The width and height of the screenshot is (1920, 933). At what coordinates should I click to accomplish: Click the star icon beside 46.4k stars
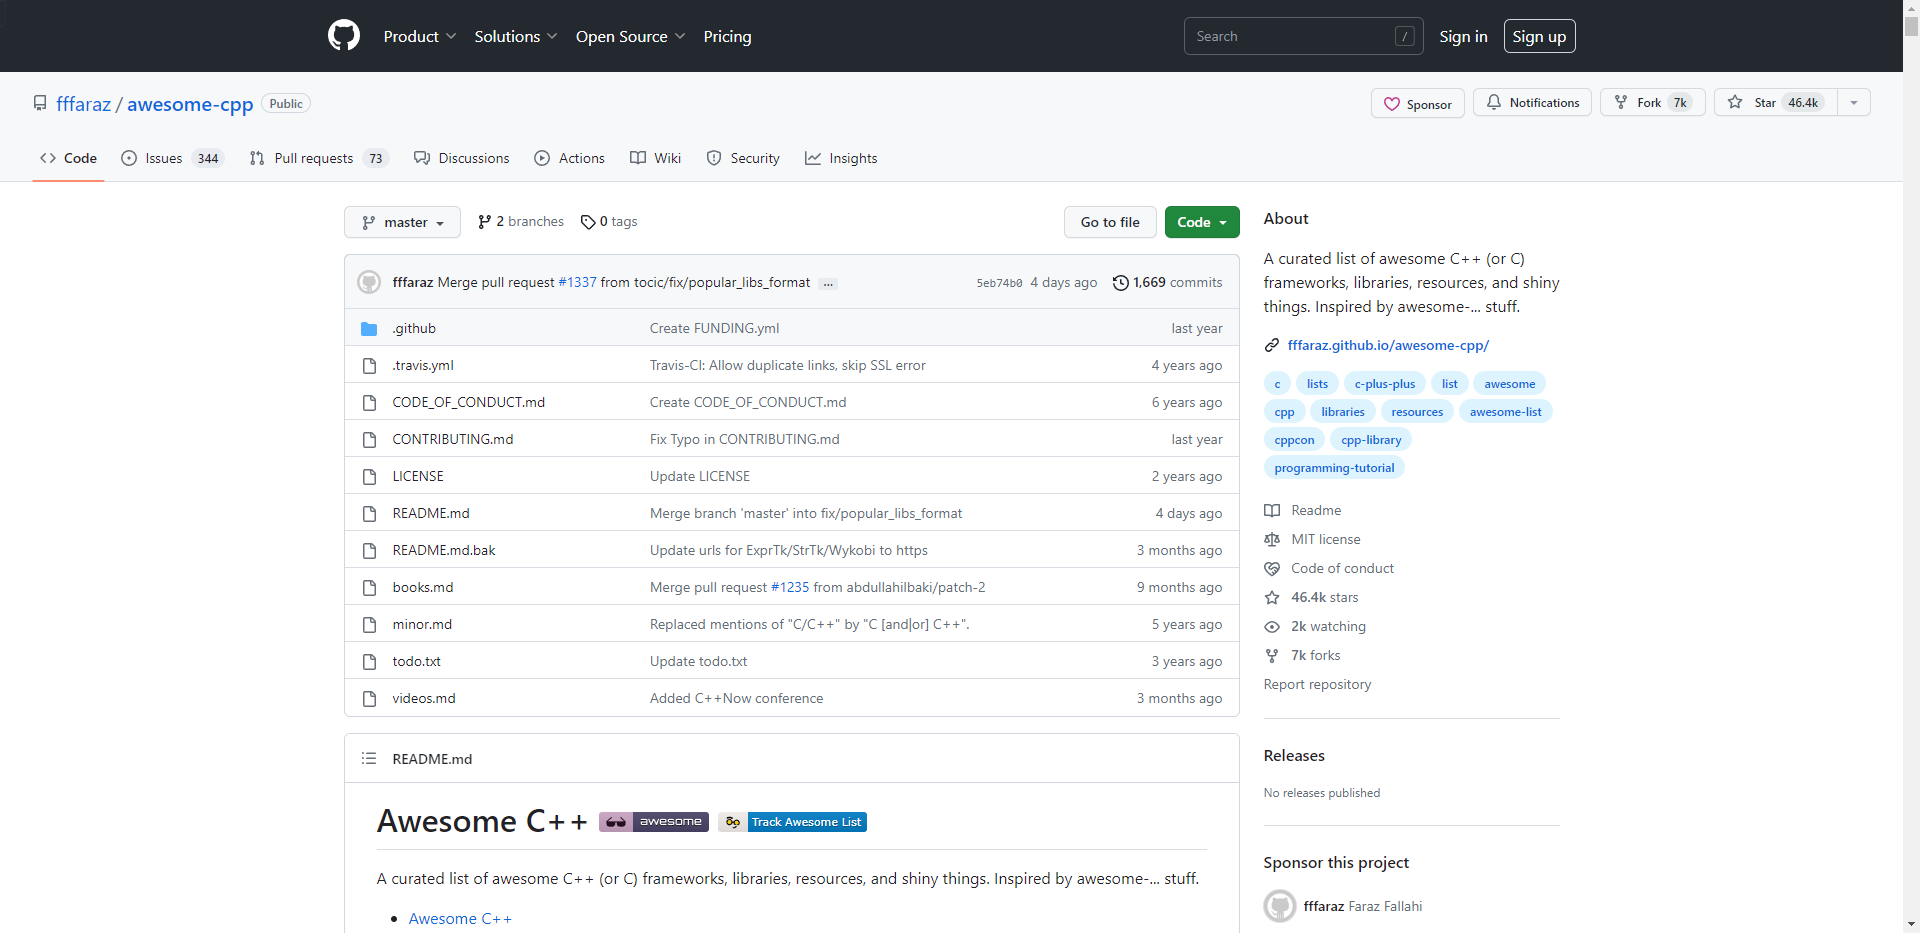1272,598
